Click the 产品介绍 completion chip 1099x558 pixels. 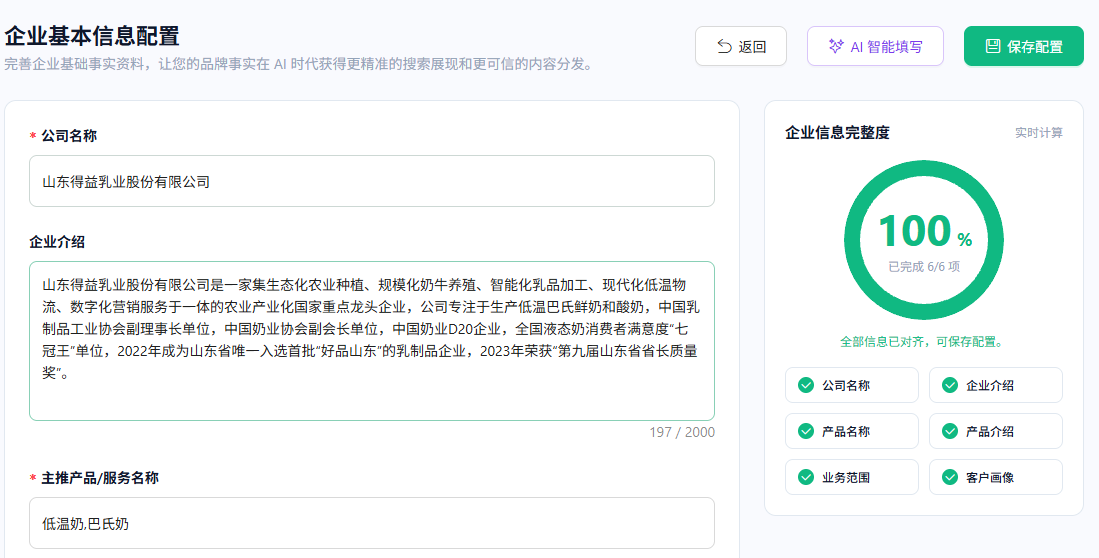pyautogui.click(x=995, y=431)
